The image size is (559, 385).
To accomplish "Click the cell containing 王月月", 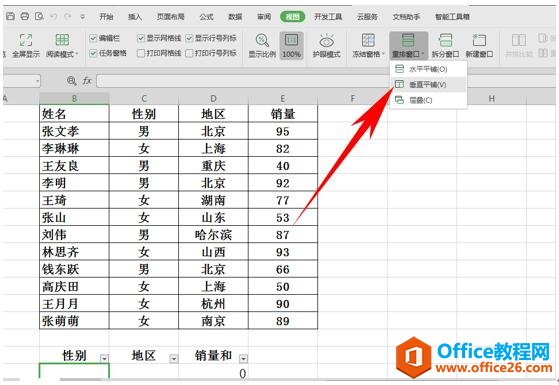I will 74,303.
